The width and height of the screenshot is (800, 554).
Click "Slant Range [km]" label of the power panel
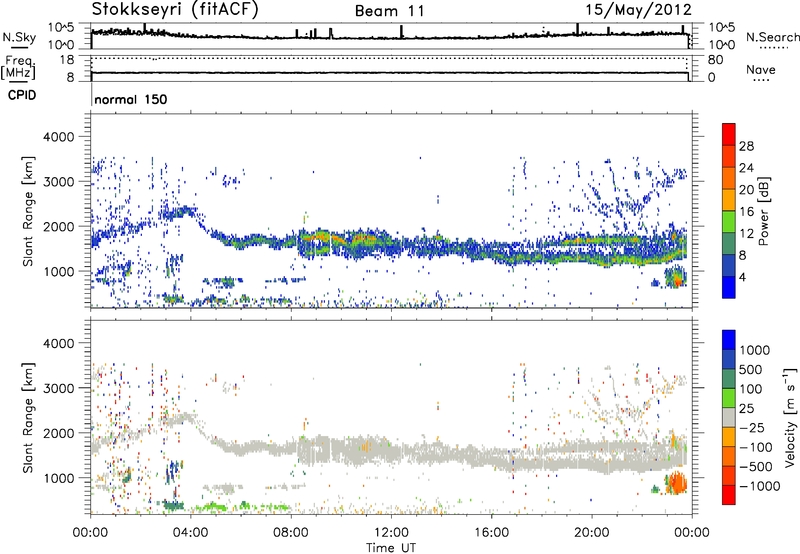click(28, 211)
